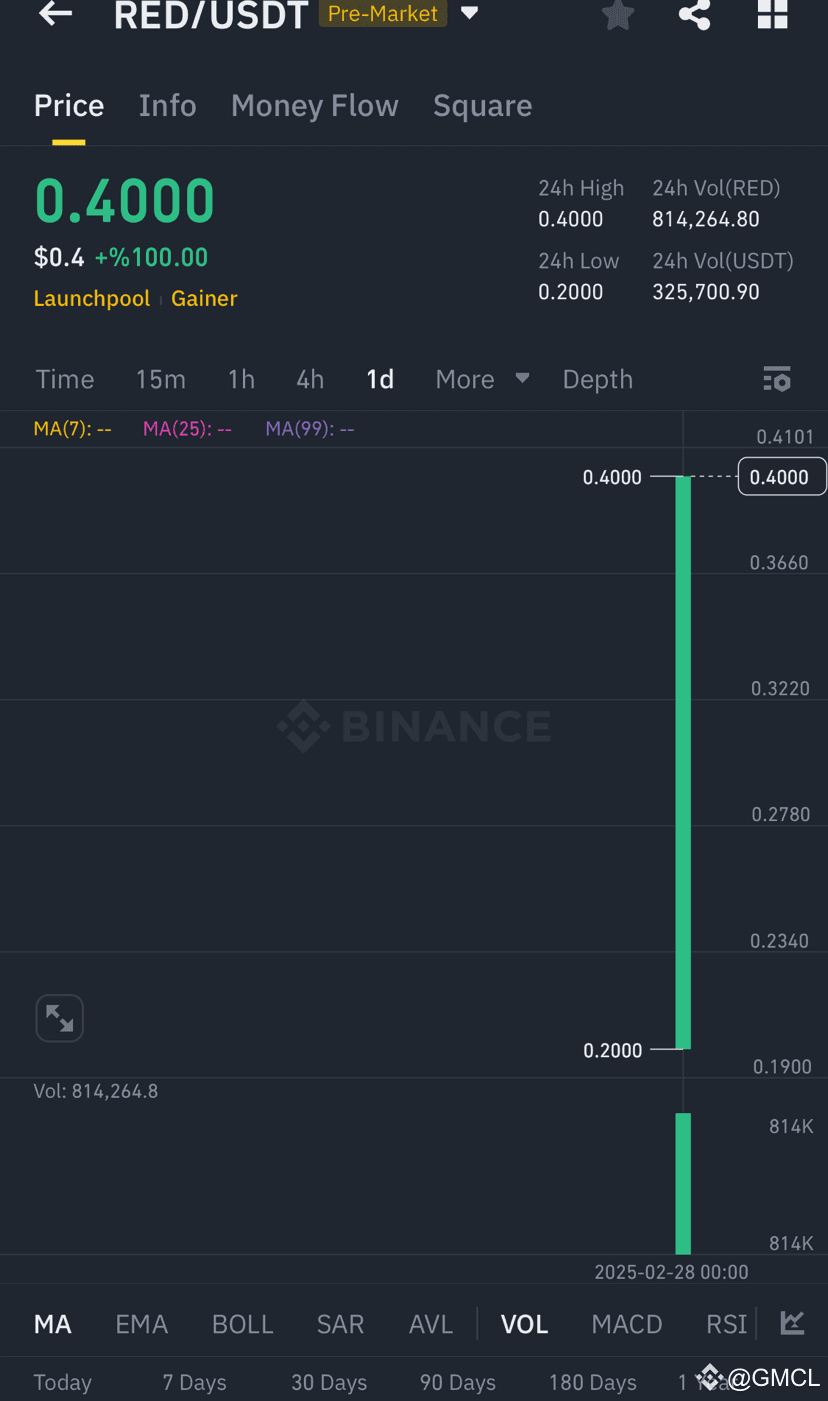Select the 180 Days range

(593, 1382)
